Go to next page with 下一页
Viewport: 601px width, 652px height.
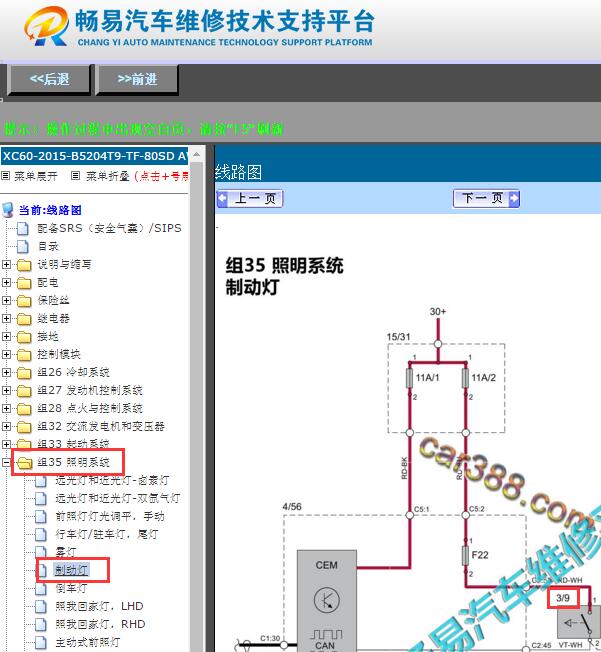pyautogui.click(x=486, y=198)
